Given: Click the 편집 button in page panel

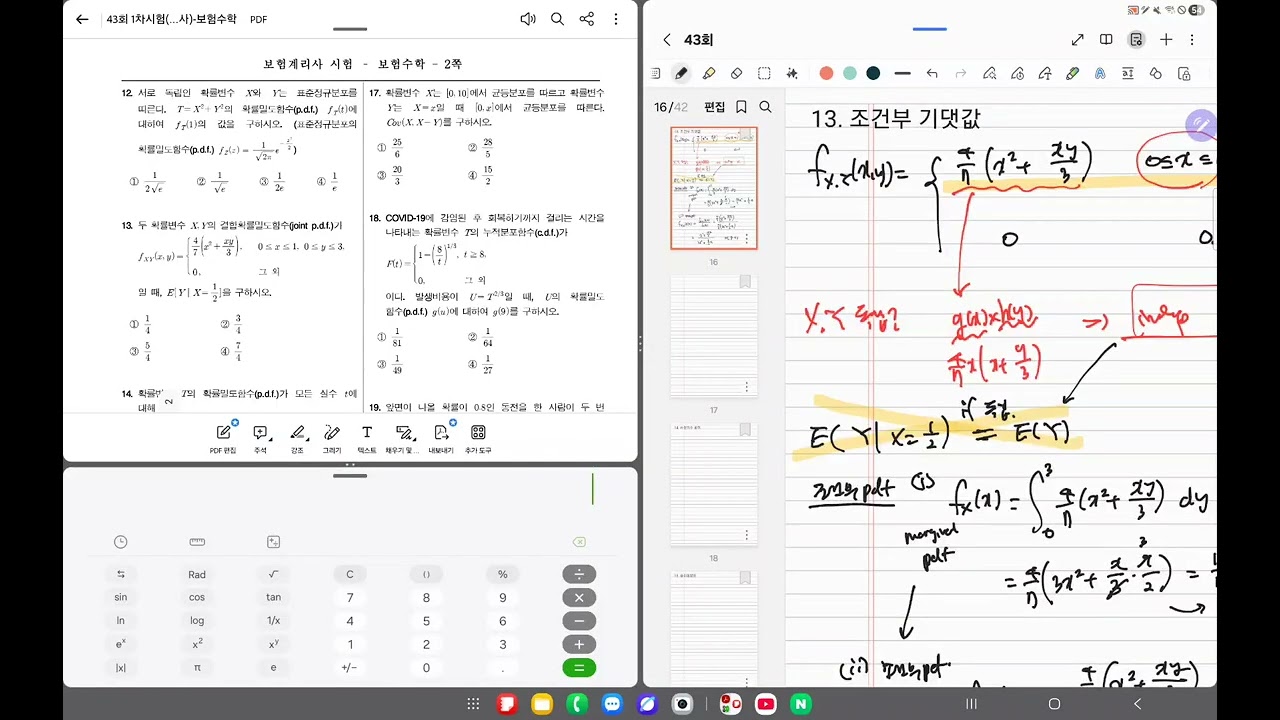Looking at the screenshot, I should click(714, 107).
